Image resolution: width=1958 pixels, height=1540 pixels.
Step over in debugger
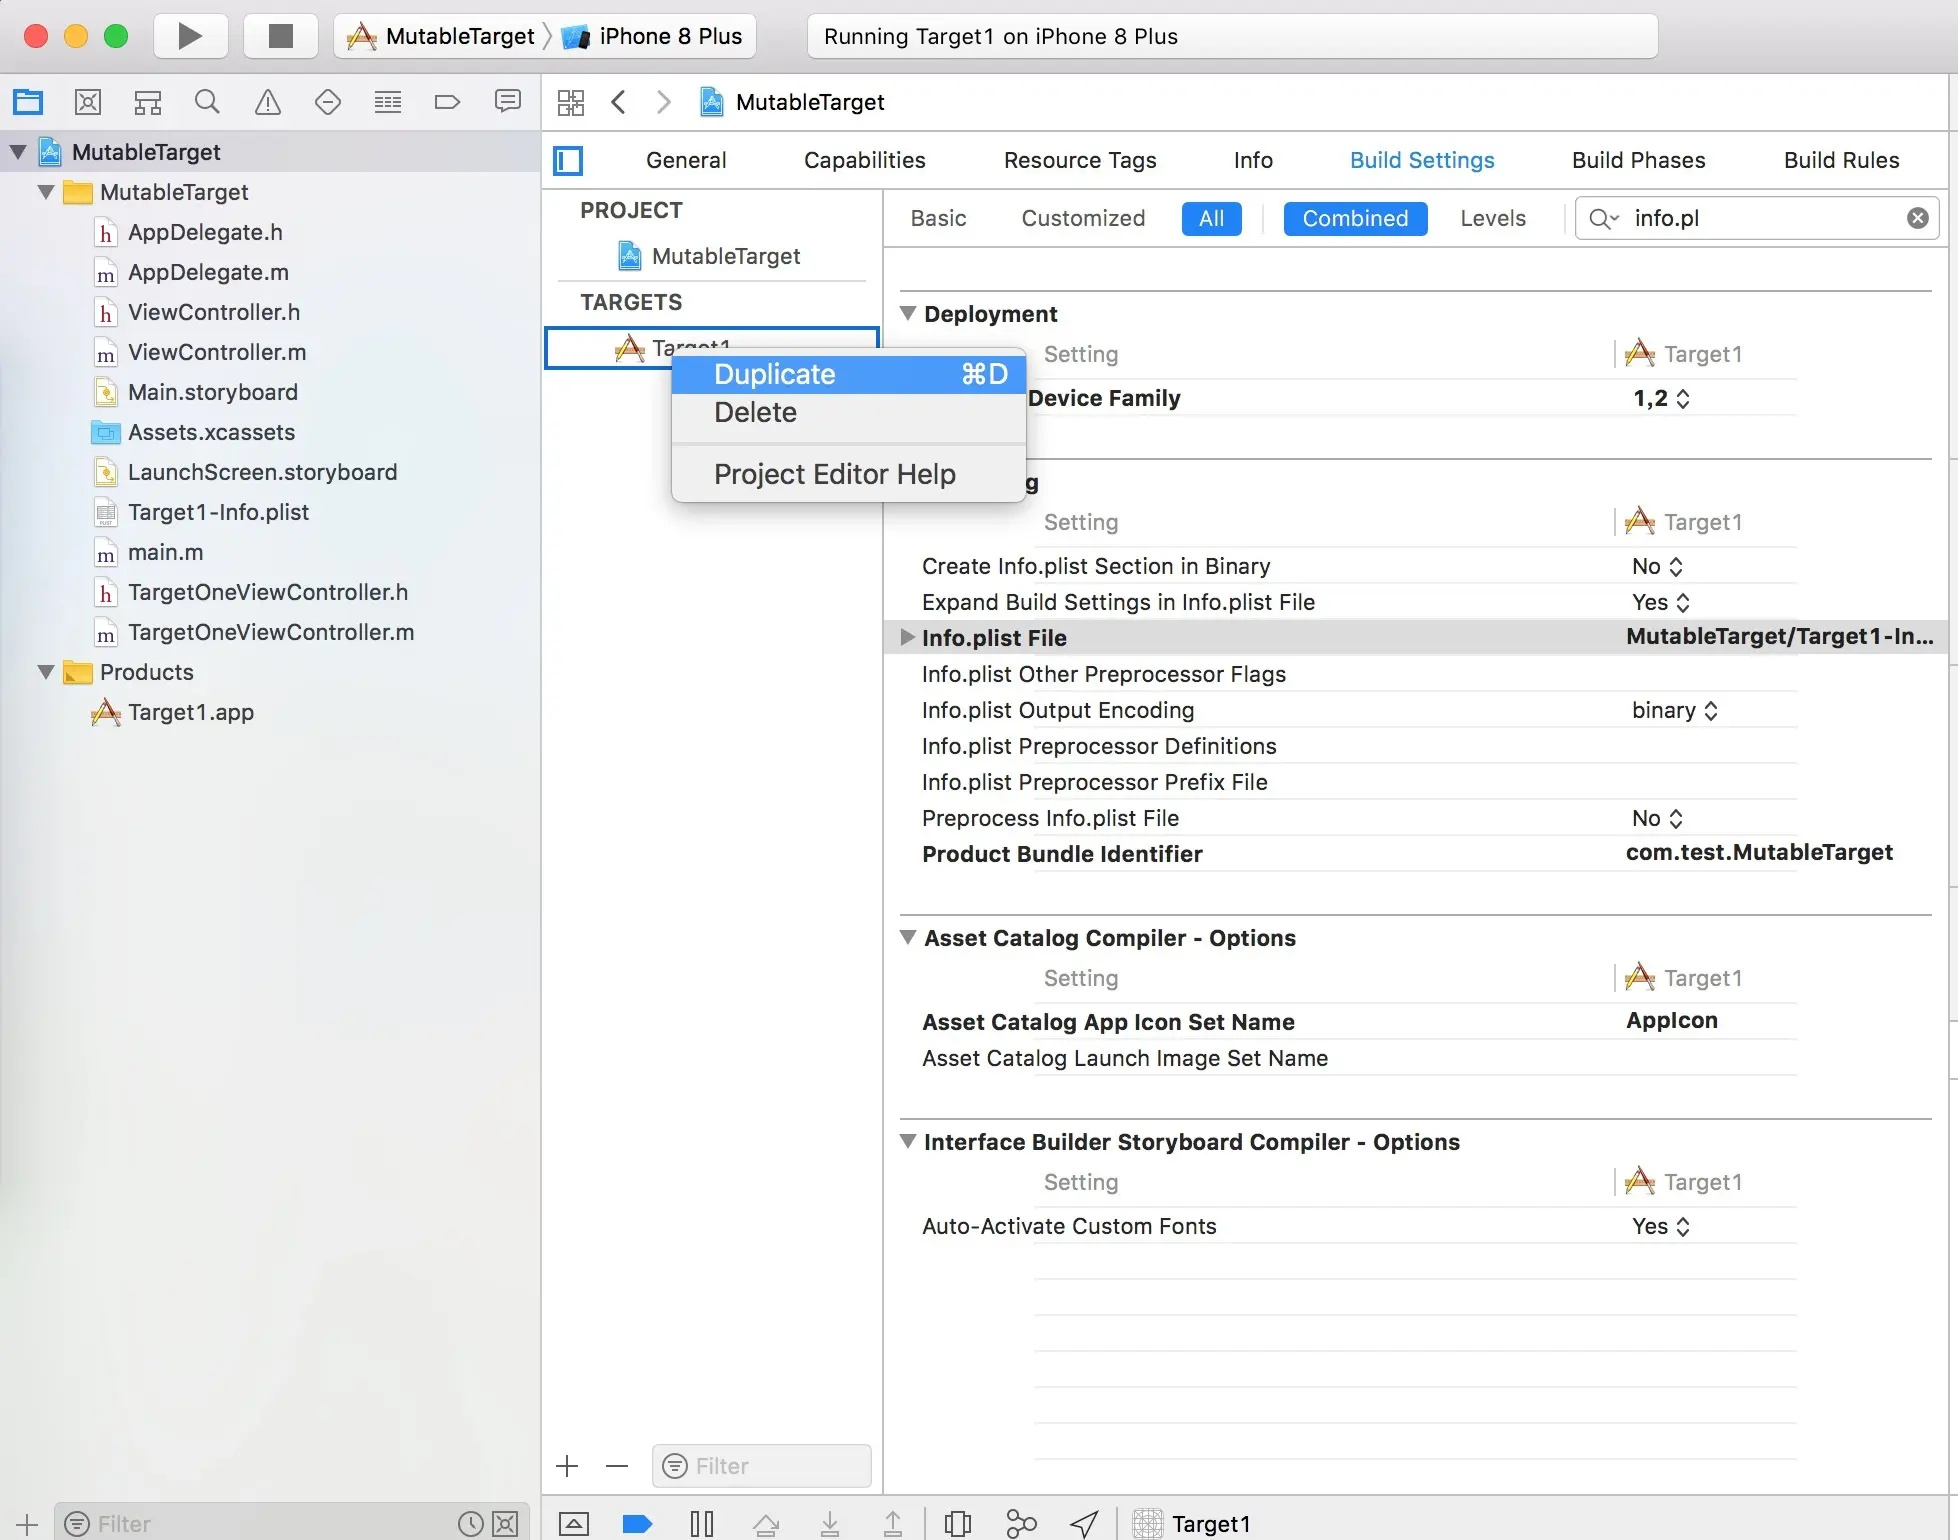[x=766, y=1524]
